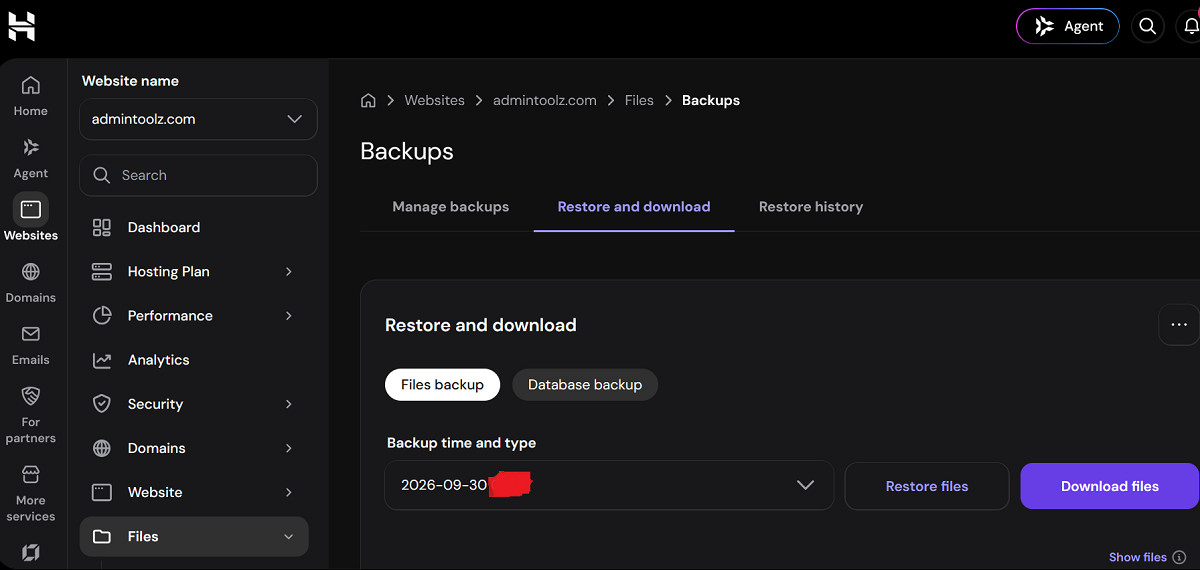Open Domains item in sidebar menu
This screenshot has height=570, width=1200.
(x=194, y=448)
